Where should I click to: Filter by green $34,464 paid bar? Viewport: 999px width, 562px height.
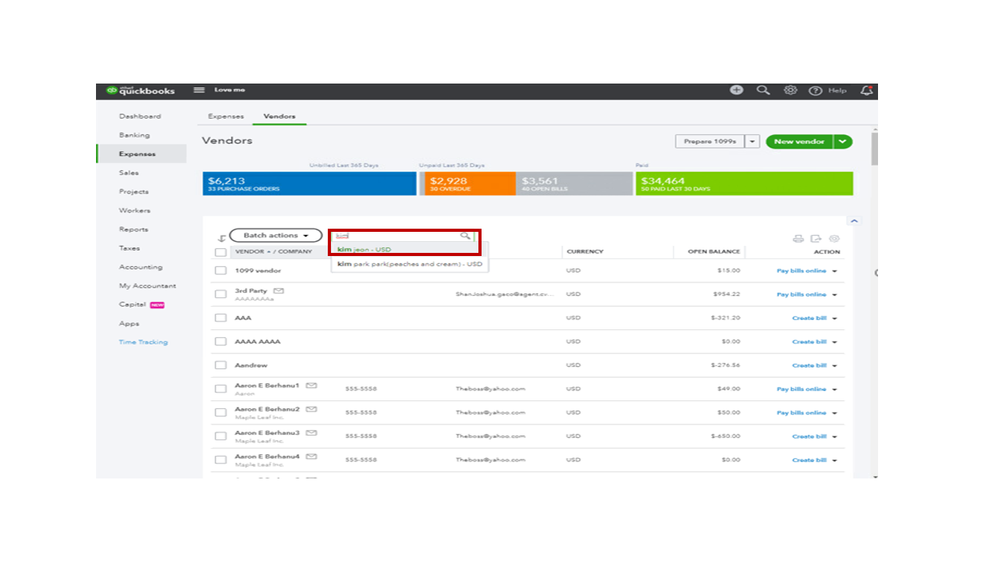point(744,184)
